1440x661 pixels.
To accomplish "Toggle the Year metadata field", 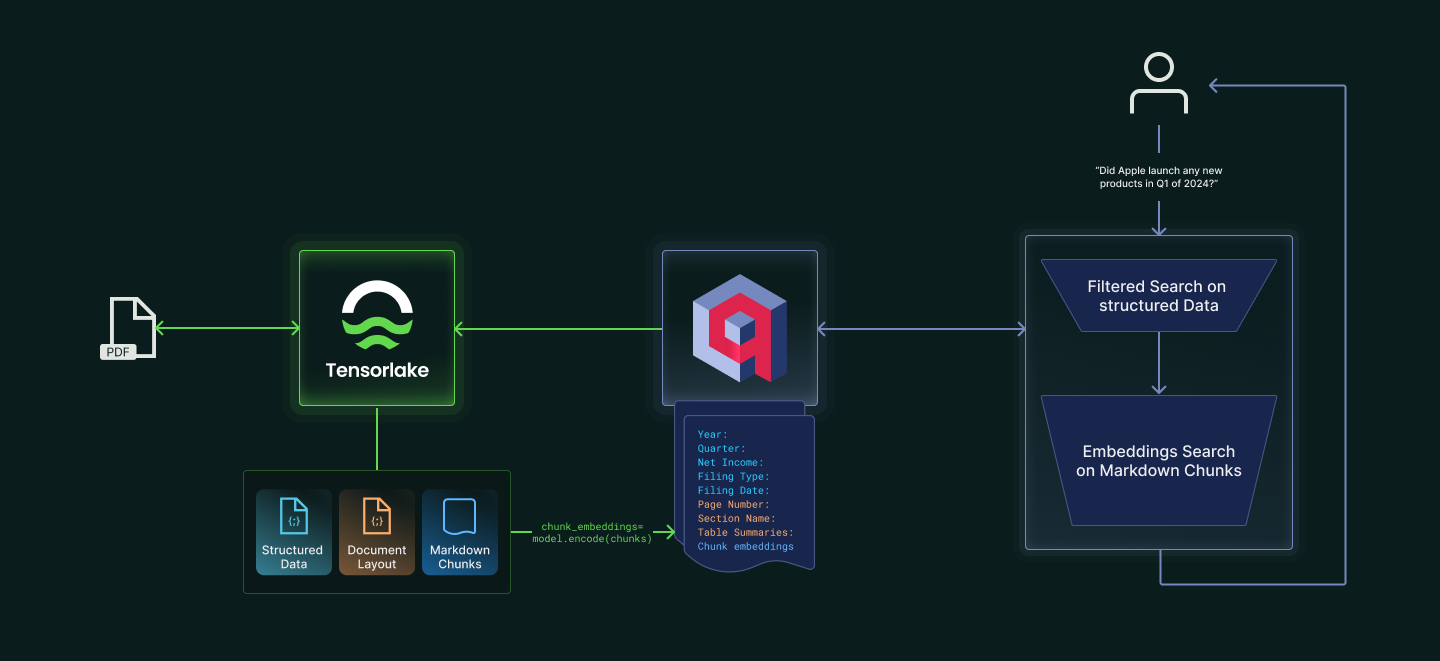I will [x=710, y=434].
